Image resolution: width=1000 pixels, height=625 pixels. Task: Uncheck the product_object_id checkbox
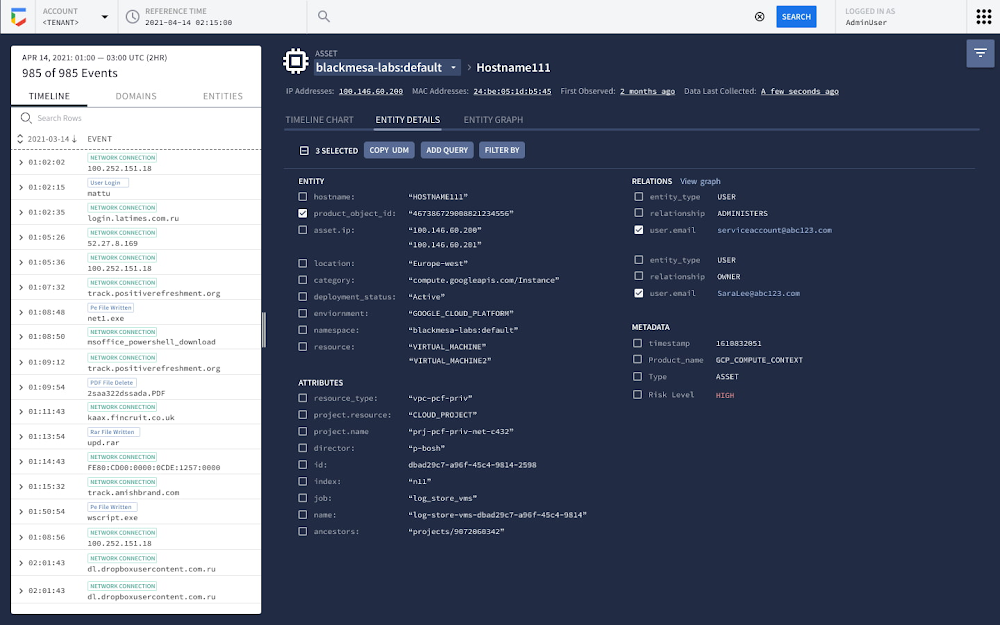coord(303,213)
